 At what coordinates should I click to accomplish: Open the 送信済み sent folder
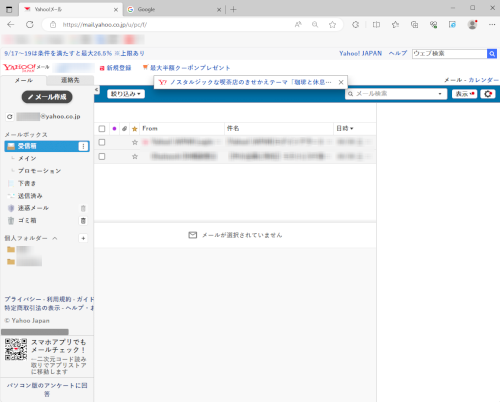coord(30,196)
